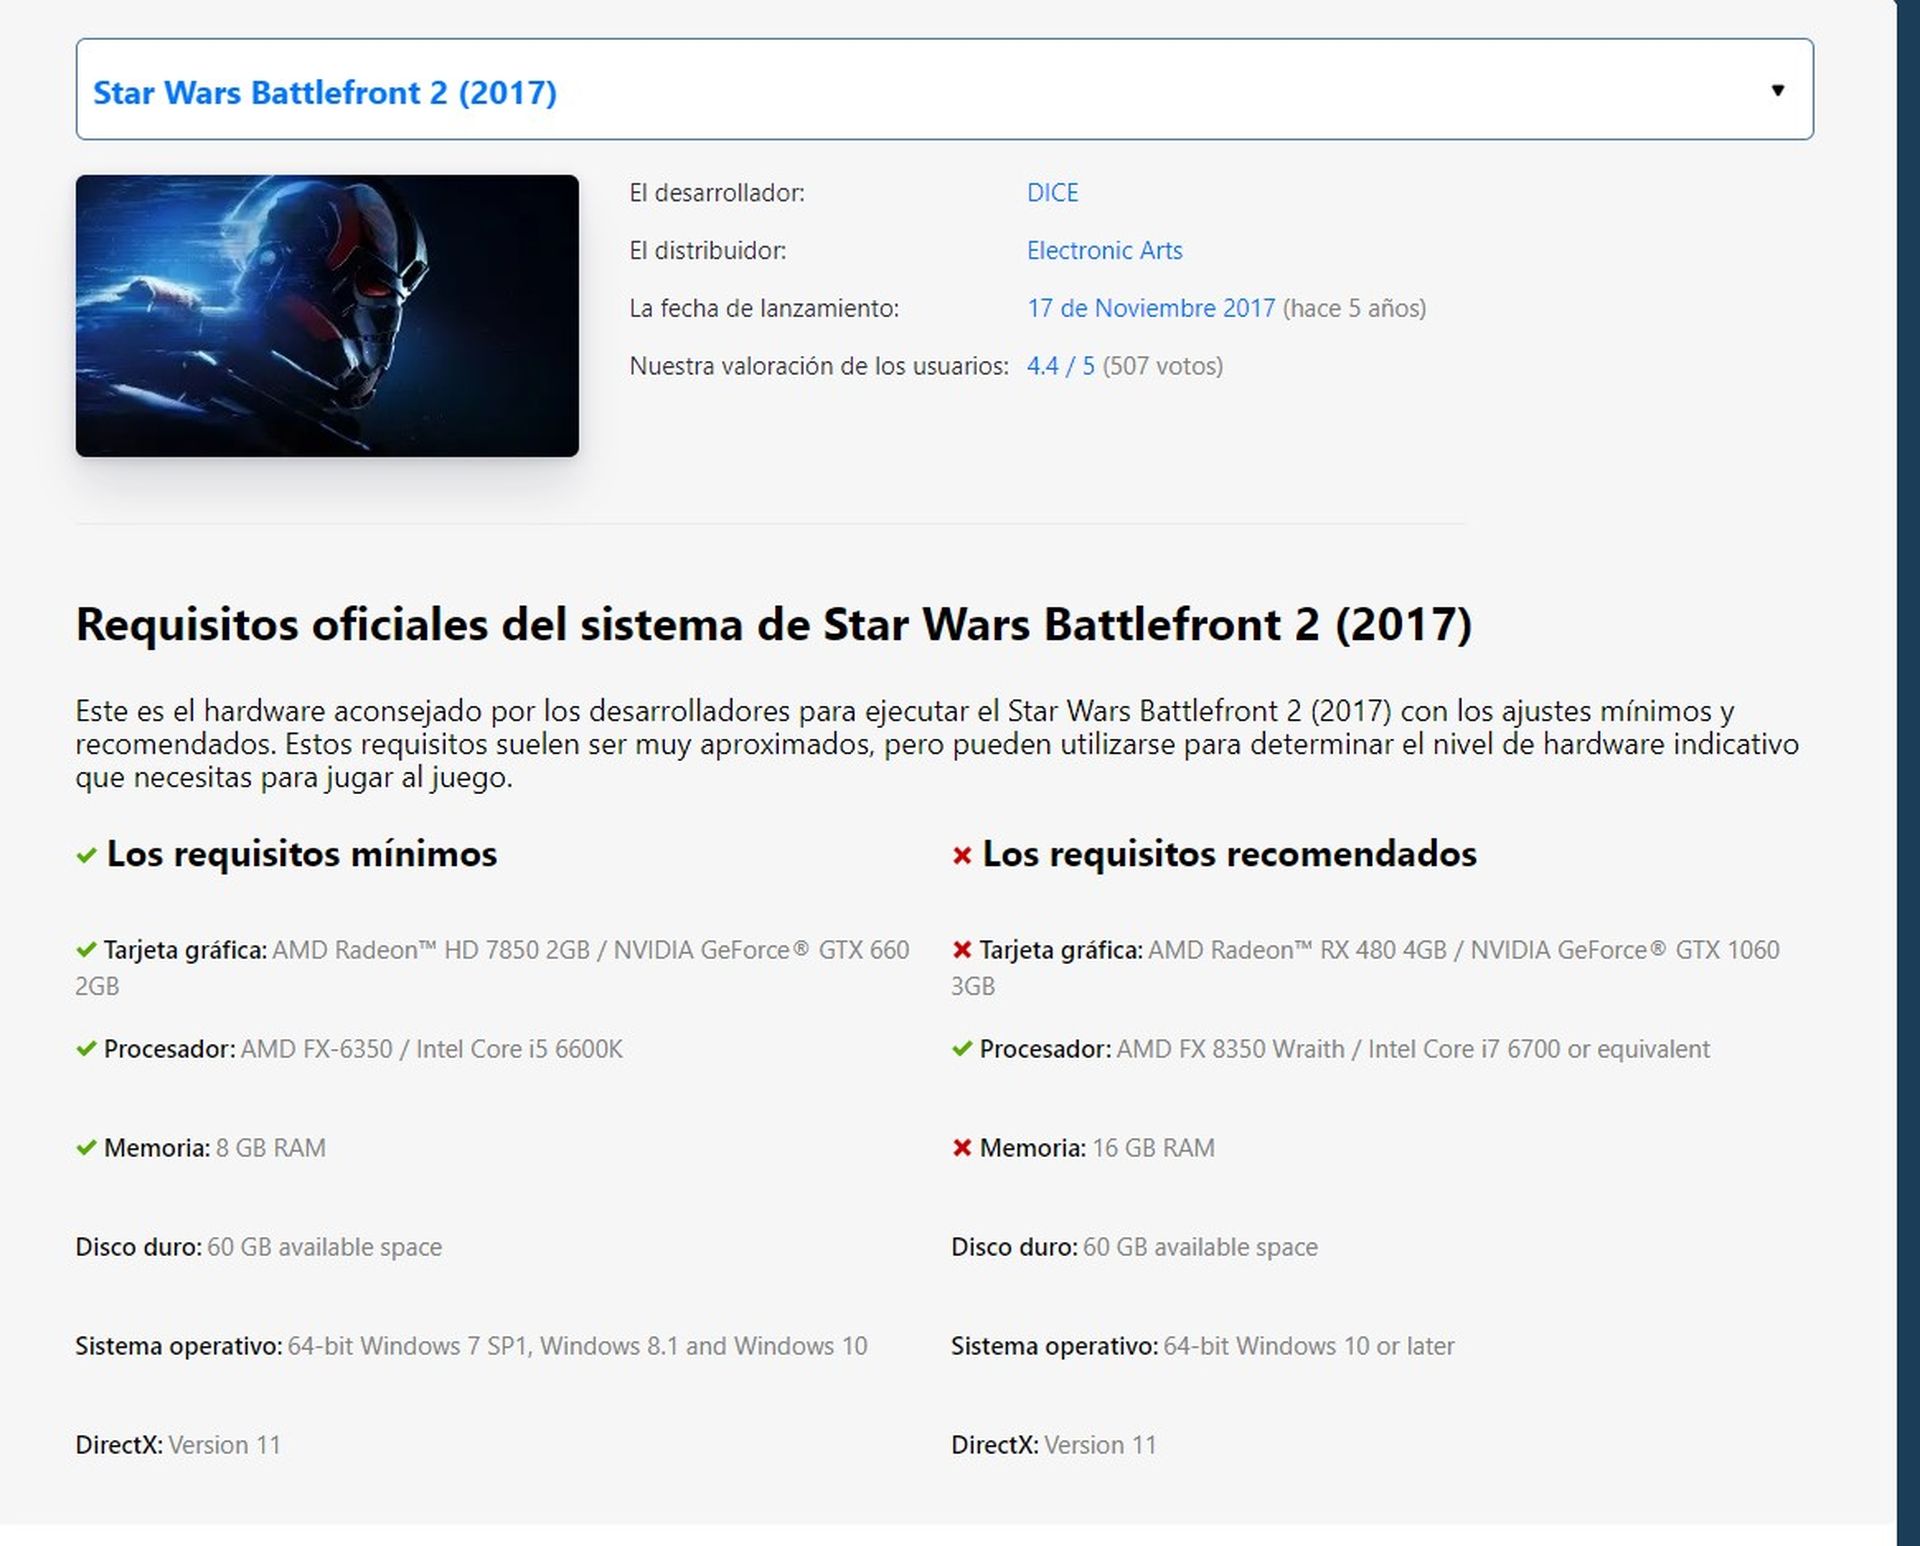Click the 4.4 / 5 user rating link
This screenshot has height=1546, width=1920.
(x=1059, y=366)
